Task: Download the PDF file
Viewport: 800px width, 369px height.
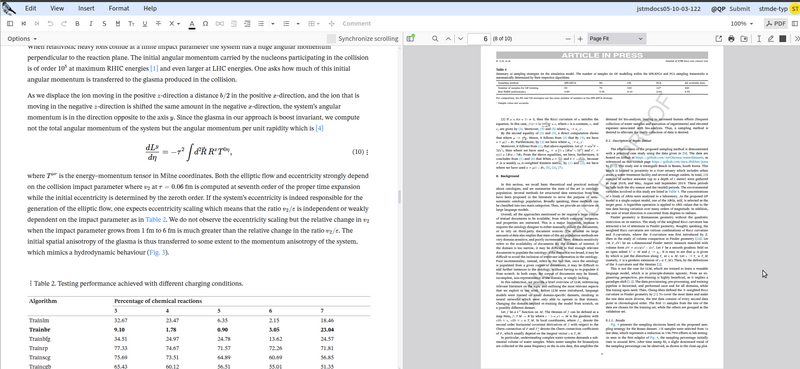Action: pos(744,39)
